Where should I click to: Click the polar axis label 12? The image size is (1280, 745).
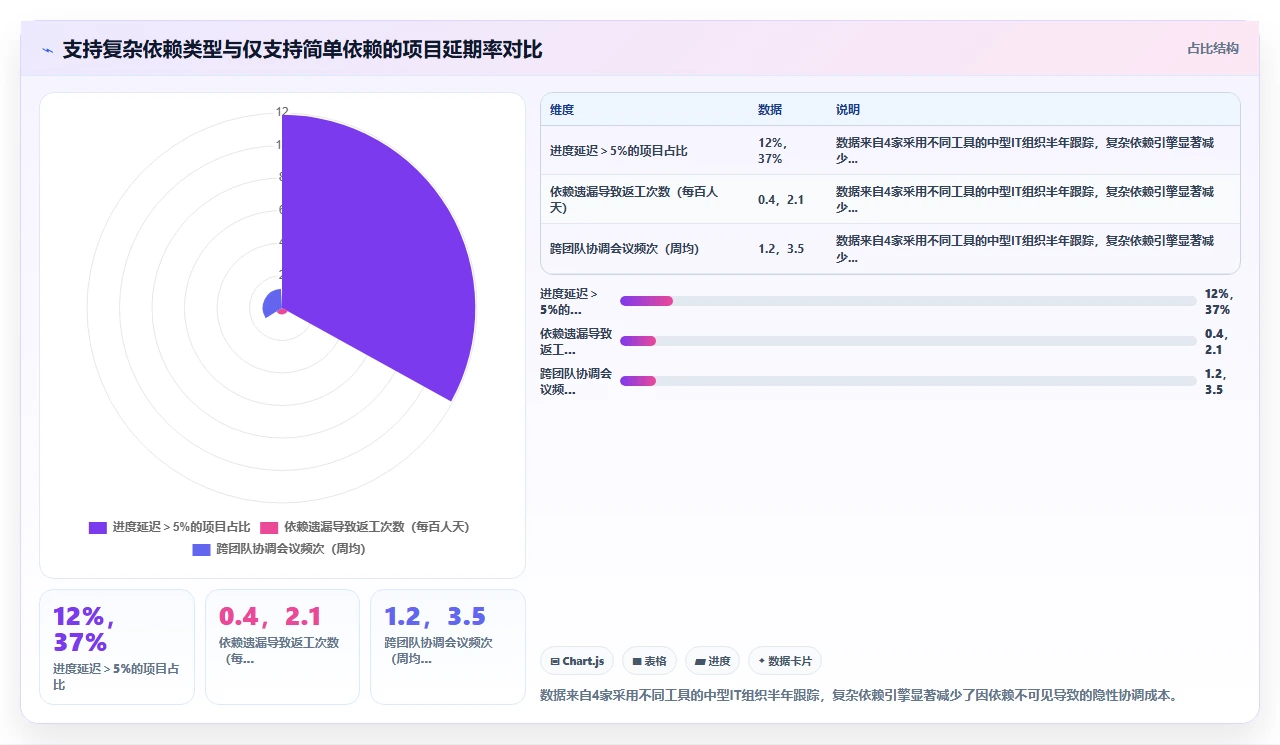[282, 112]
